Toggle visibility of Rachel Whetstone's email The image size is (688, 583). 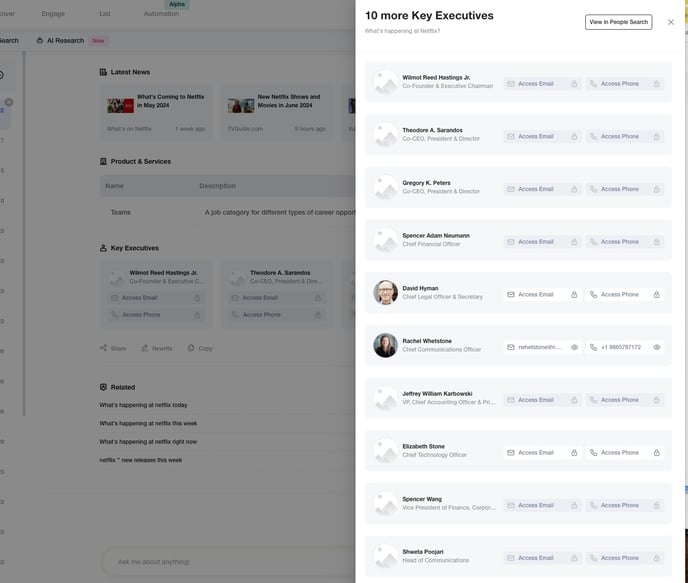coord(574,347)
